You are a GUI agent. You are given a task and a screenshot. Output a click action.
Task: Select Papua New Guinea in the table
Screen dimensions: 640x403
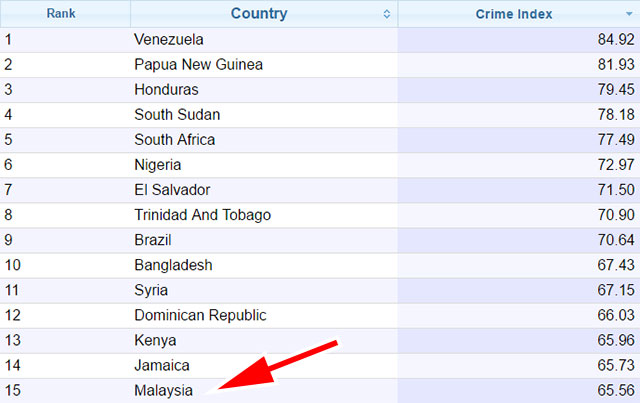[x=198, y=65]
